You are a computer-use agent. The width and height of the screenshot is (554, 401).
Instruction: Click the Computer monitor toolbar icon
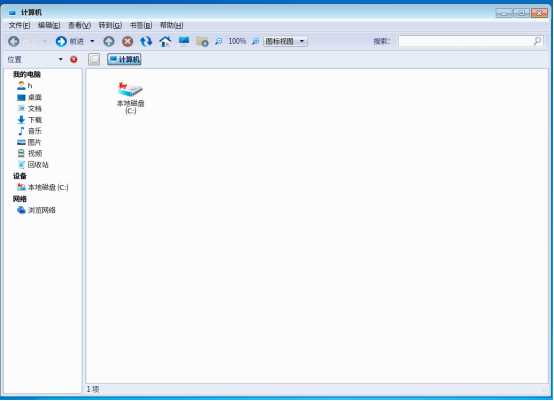click(184, 41)
